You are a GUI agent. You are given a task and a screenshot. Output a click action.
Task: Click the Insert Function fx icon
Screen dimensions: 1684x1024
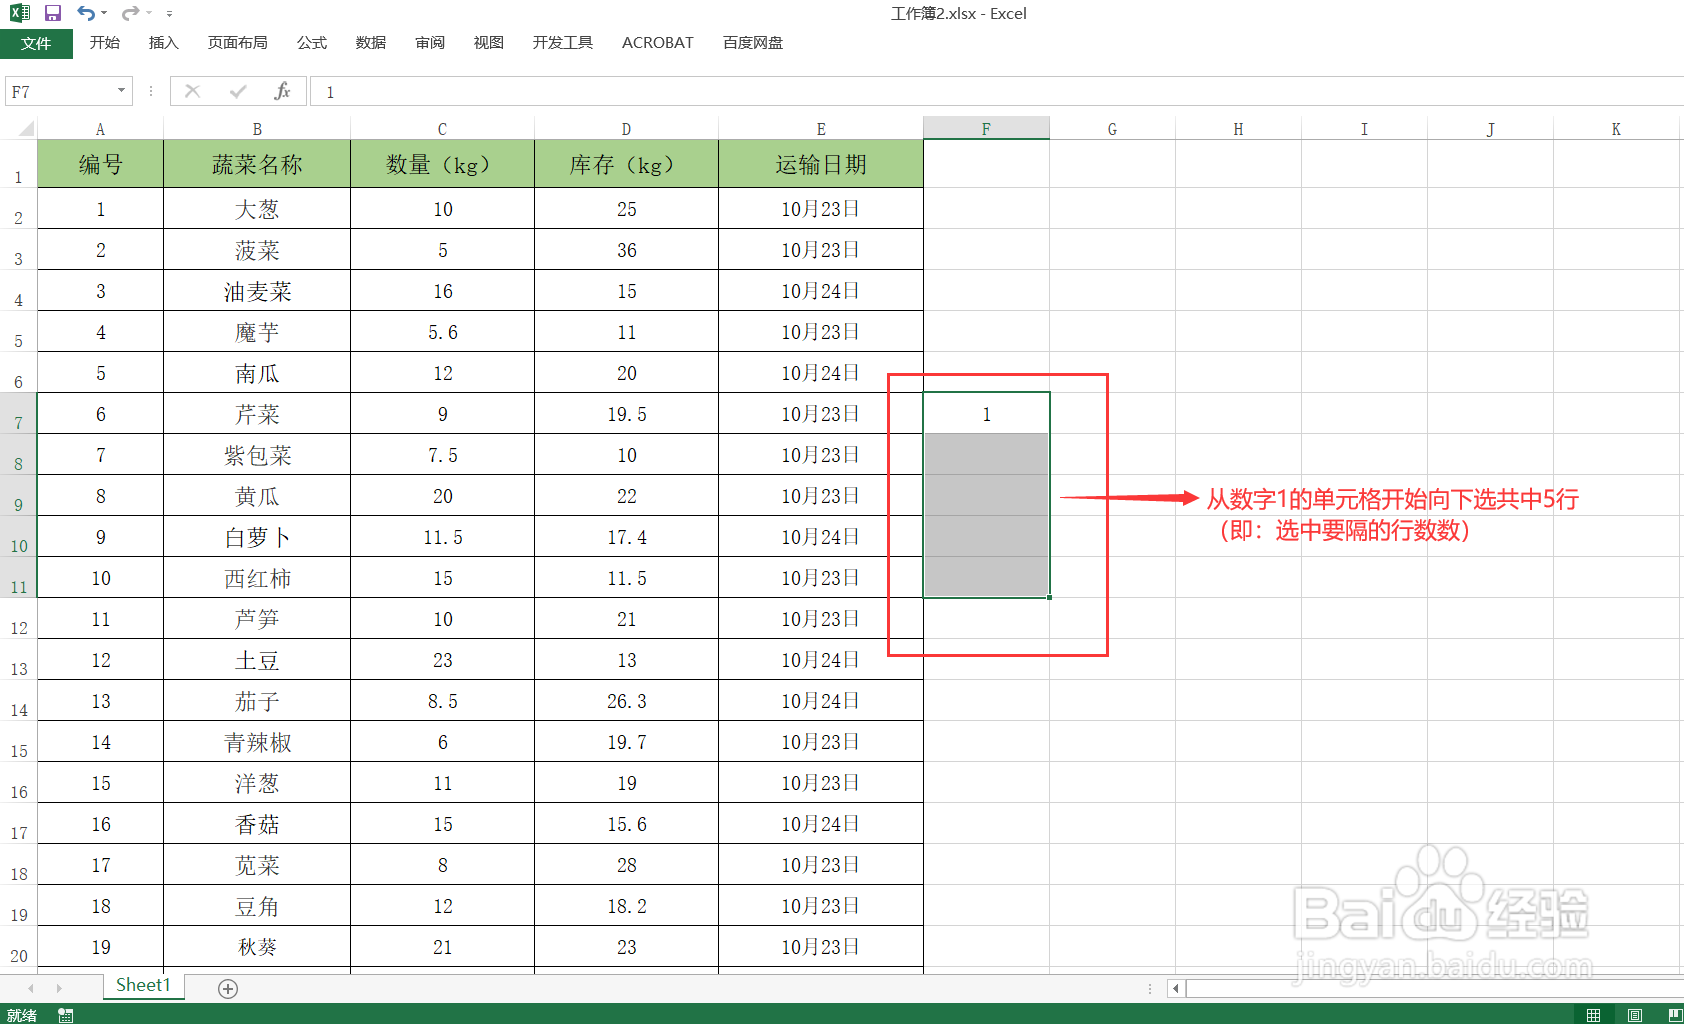[282, 92]
